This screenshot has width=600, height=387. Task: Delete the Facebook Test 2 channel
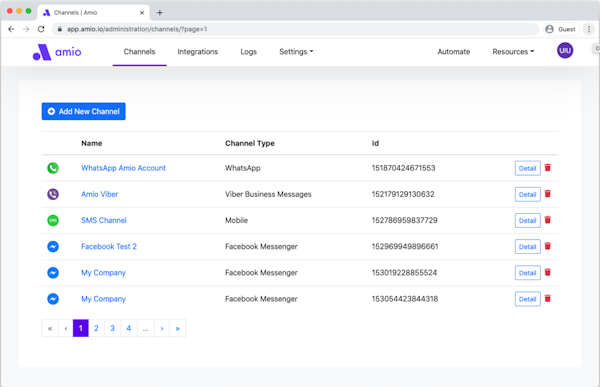click(548, 246)
